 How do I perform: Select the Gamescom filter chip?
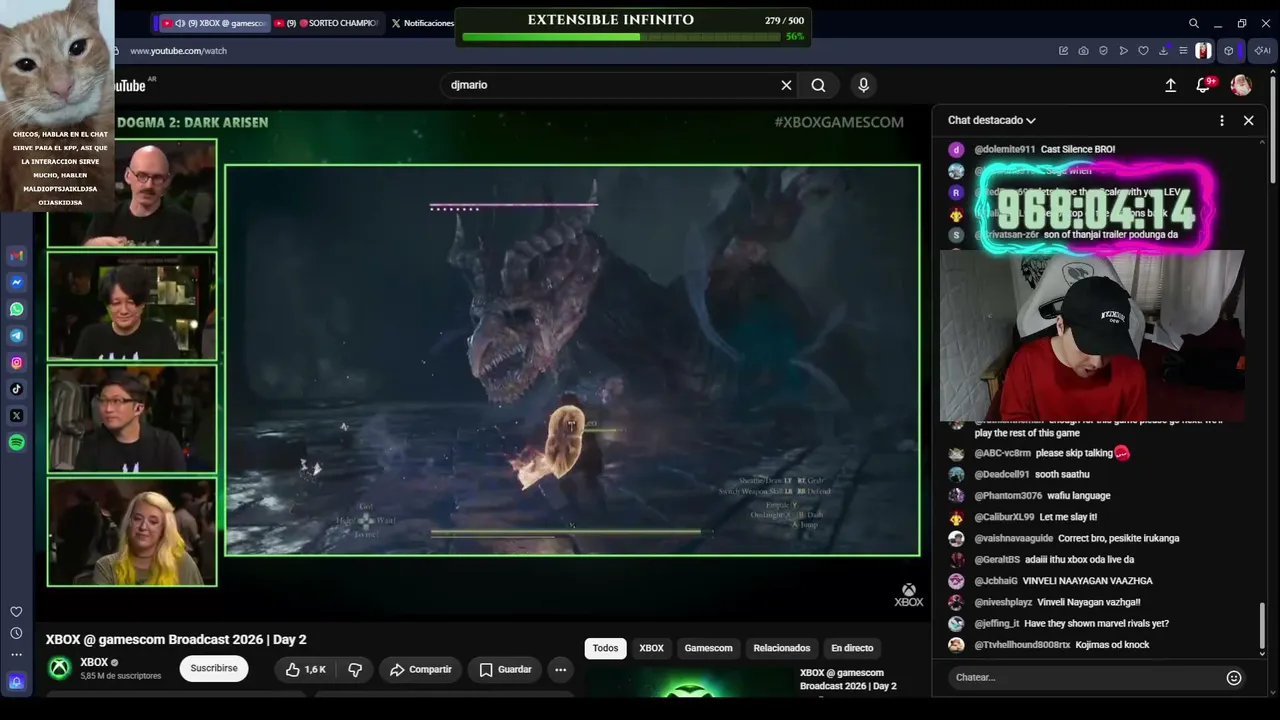(x=708, y=648)
